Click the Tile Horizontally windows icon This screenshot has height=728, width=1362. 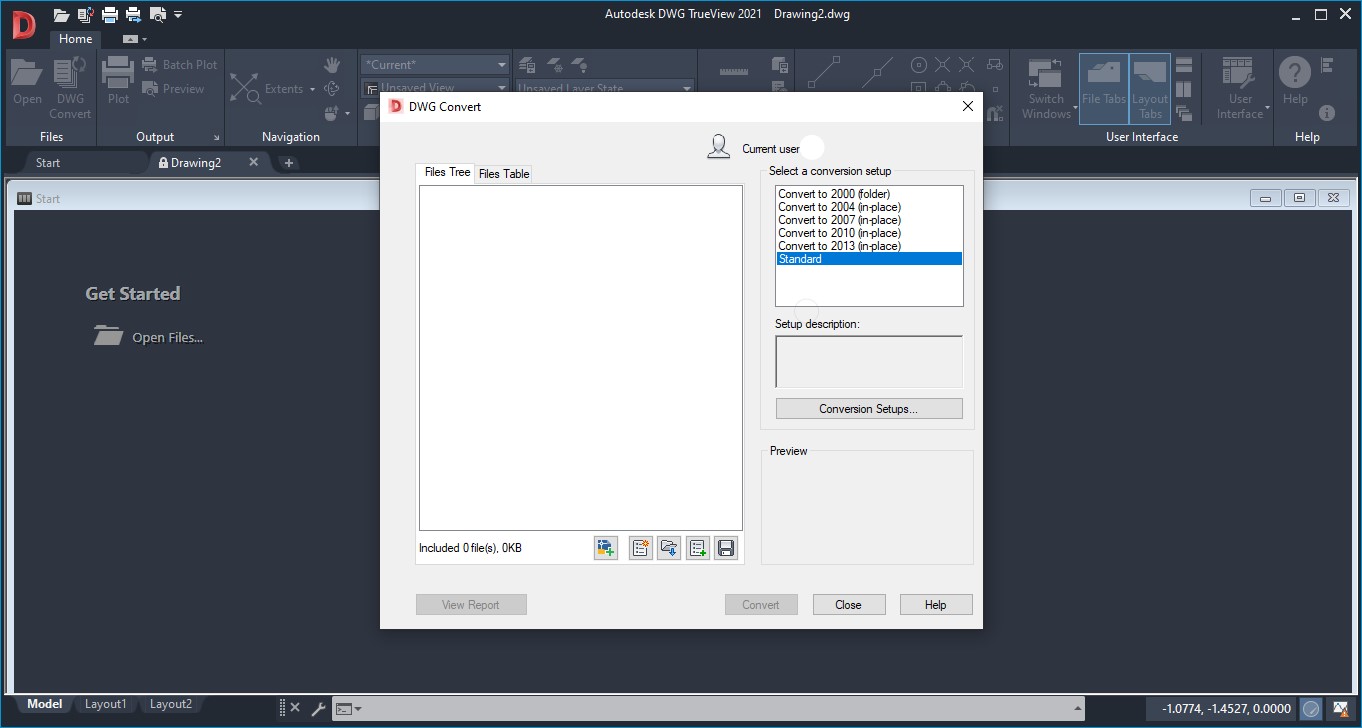[1184, 65]
